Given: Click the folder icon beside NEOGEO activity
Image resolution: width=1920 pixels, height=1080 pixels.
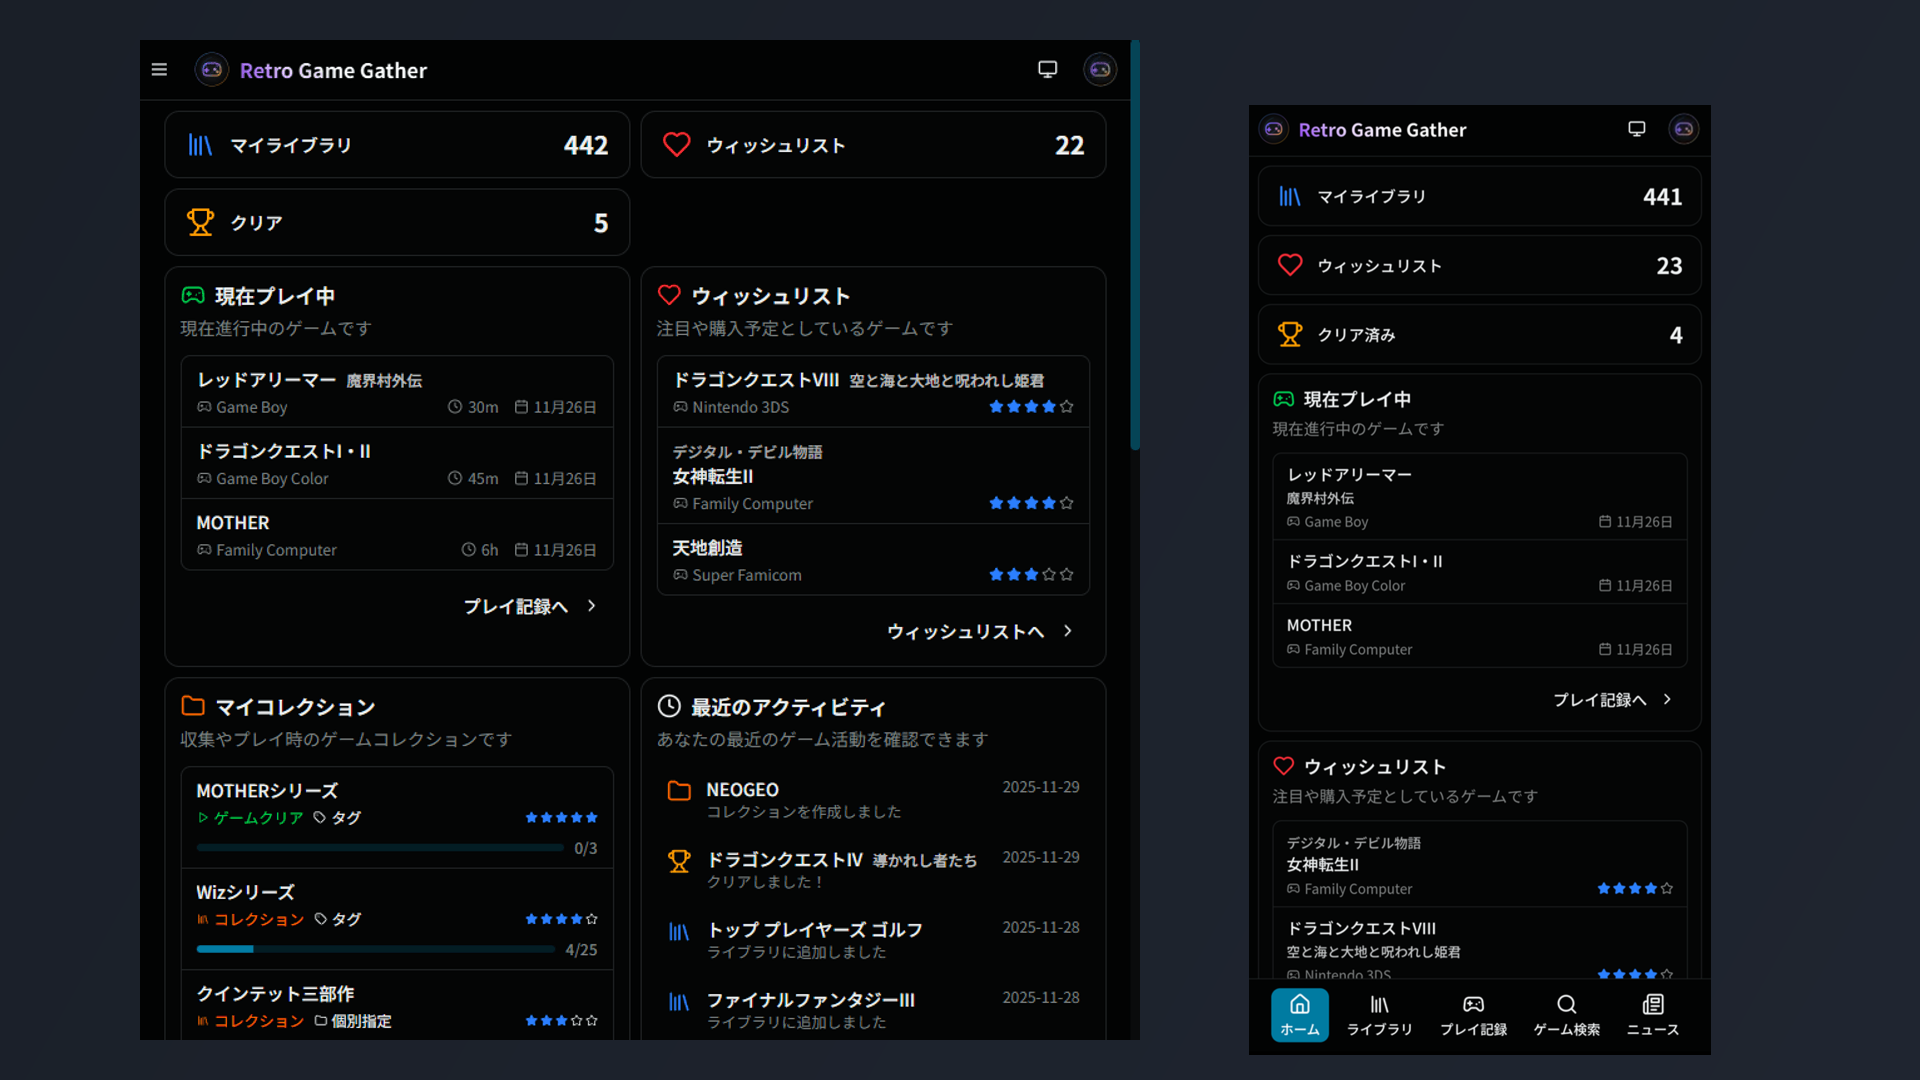Looking at the screenshot, I should click(678, 790).
